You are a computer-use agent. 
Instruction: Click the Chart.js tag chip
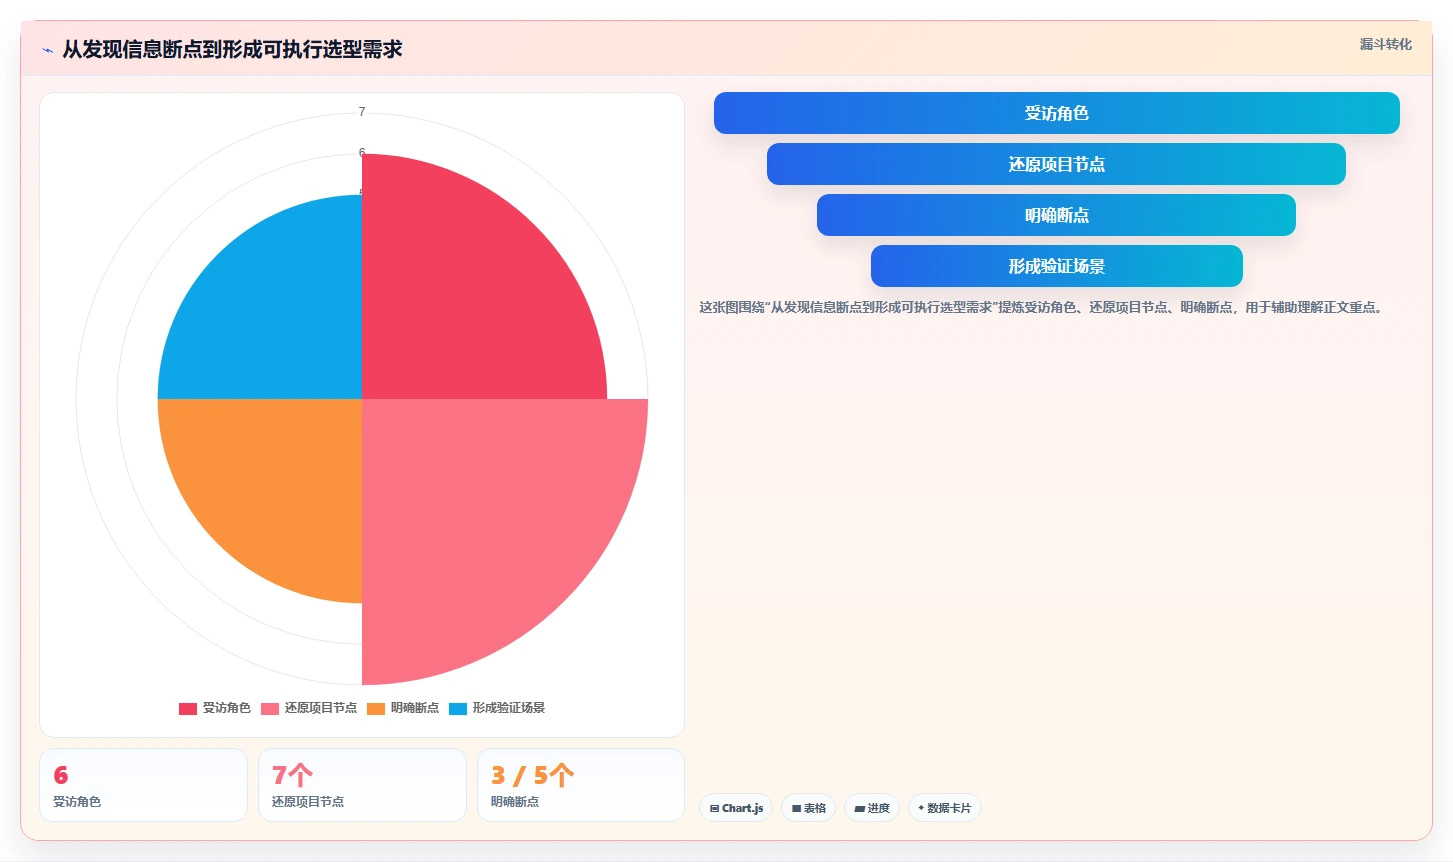736,808
